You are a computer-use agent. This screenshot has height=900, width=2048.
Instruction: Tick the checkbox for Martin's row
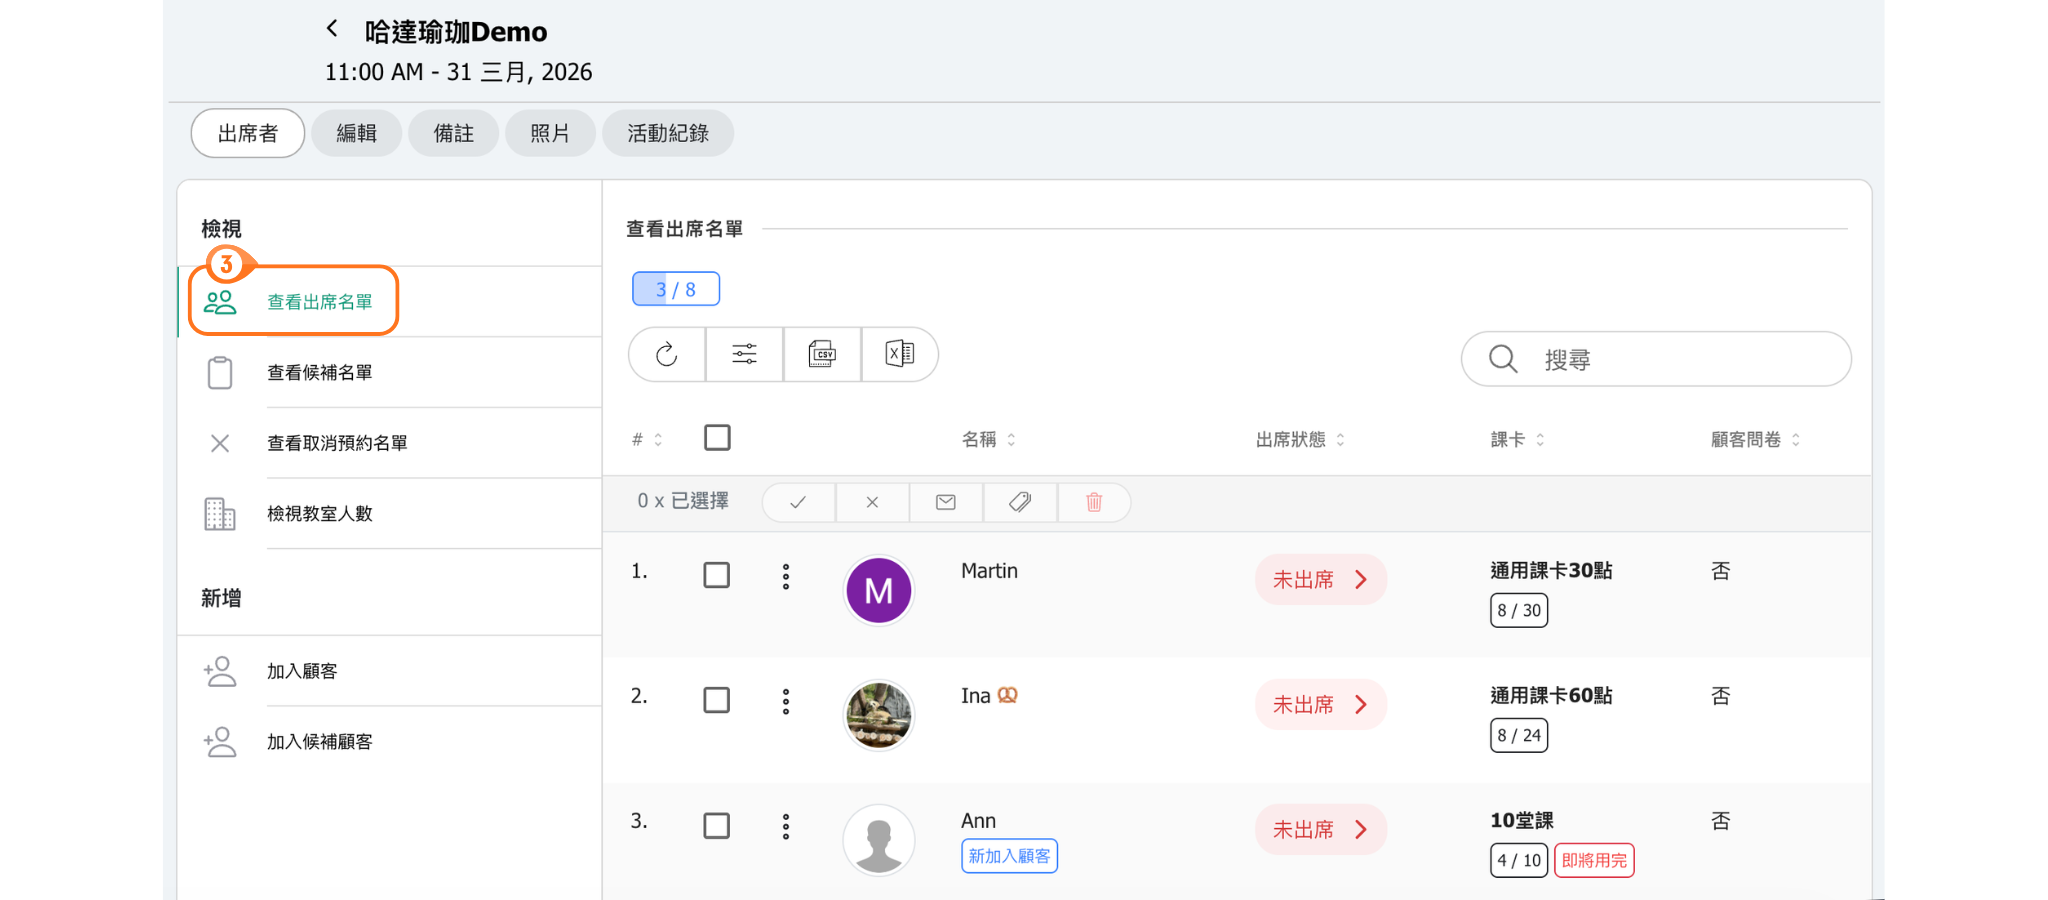coord(716,575)
